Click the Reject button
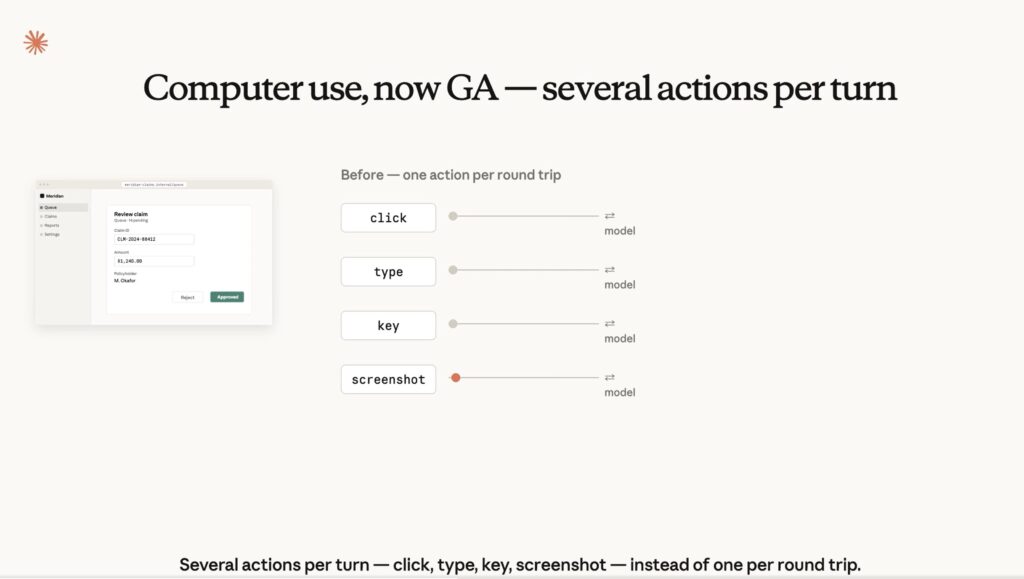Screen dimensions: 1024x579 tap(187, 297)
